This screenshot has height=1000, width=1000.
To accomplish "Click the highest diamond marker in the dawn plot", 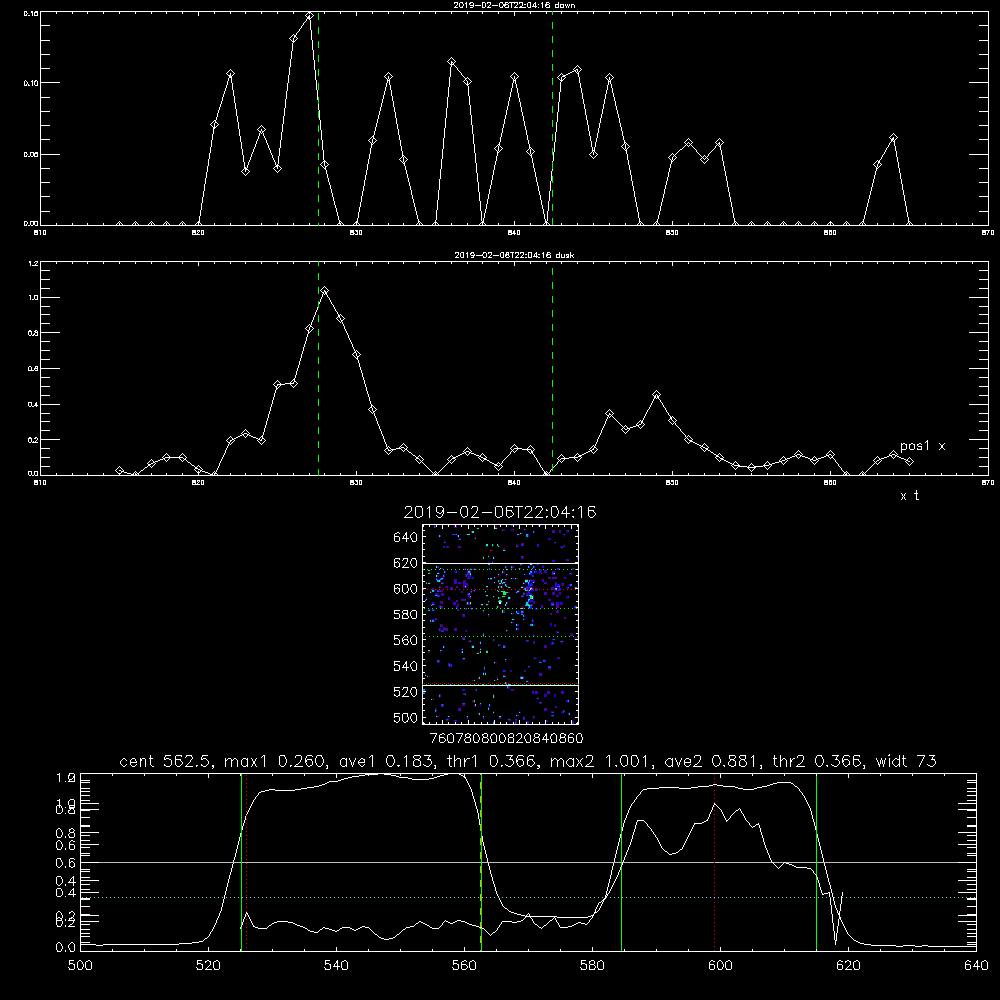I will pos(309,16).
